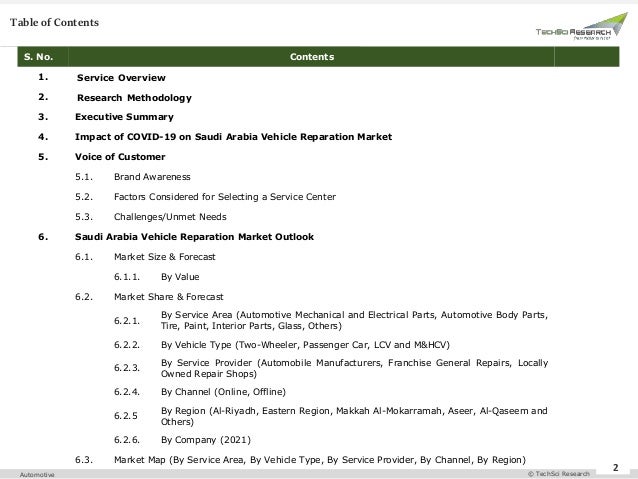638x479 pixels.
Task: Select the Executive Summary item
Action: point(124,117)
